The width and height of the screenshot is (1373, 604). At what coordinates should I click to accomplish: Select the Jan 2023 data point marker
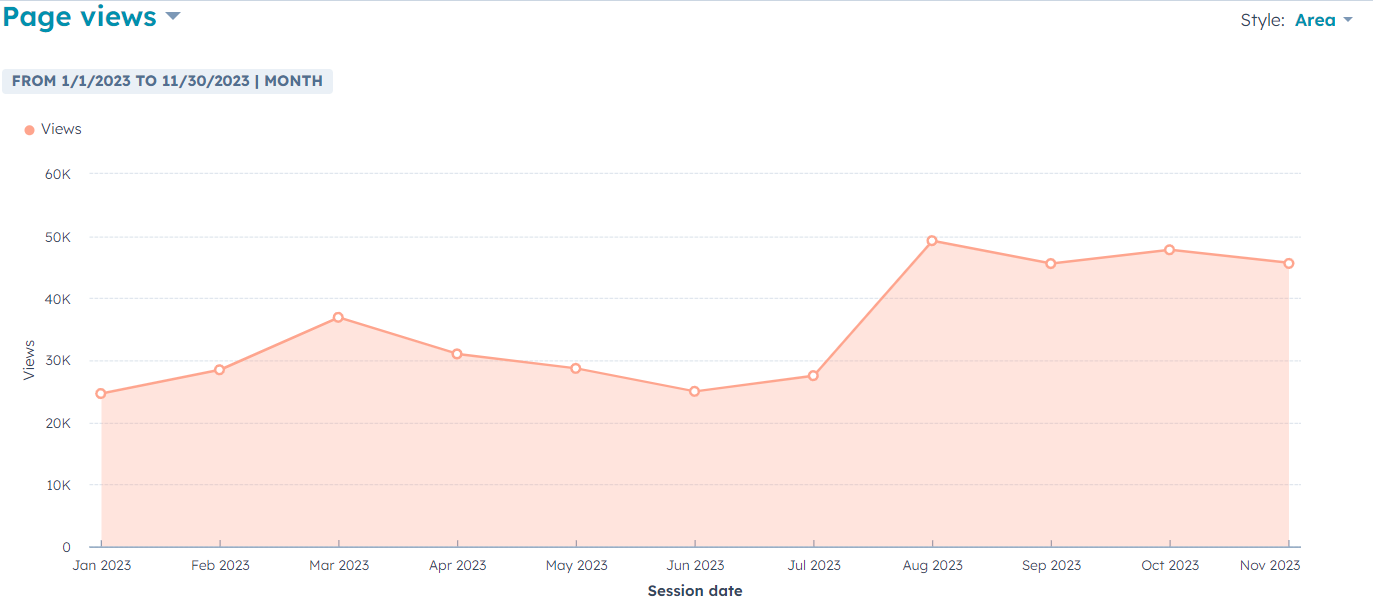coord(101,394)
